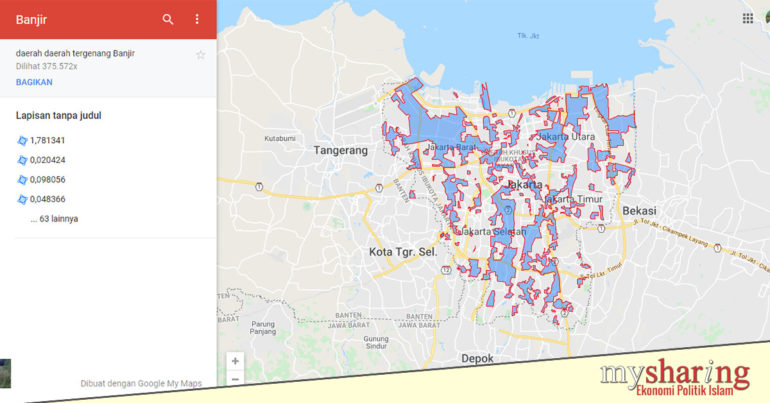Click the Tangerang city label on map

(340, 150)
